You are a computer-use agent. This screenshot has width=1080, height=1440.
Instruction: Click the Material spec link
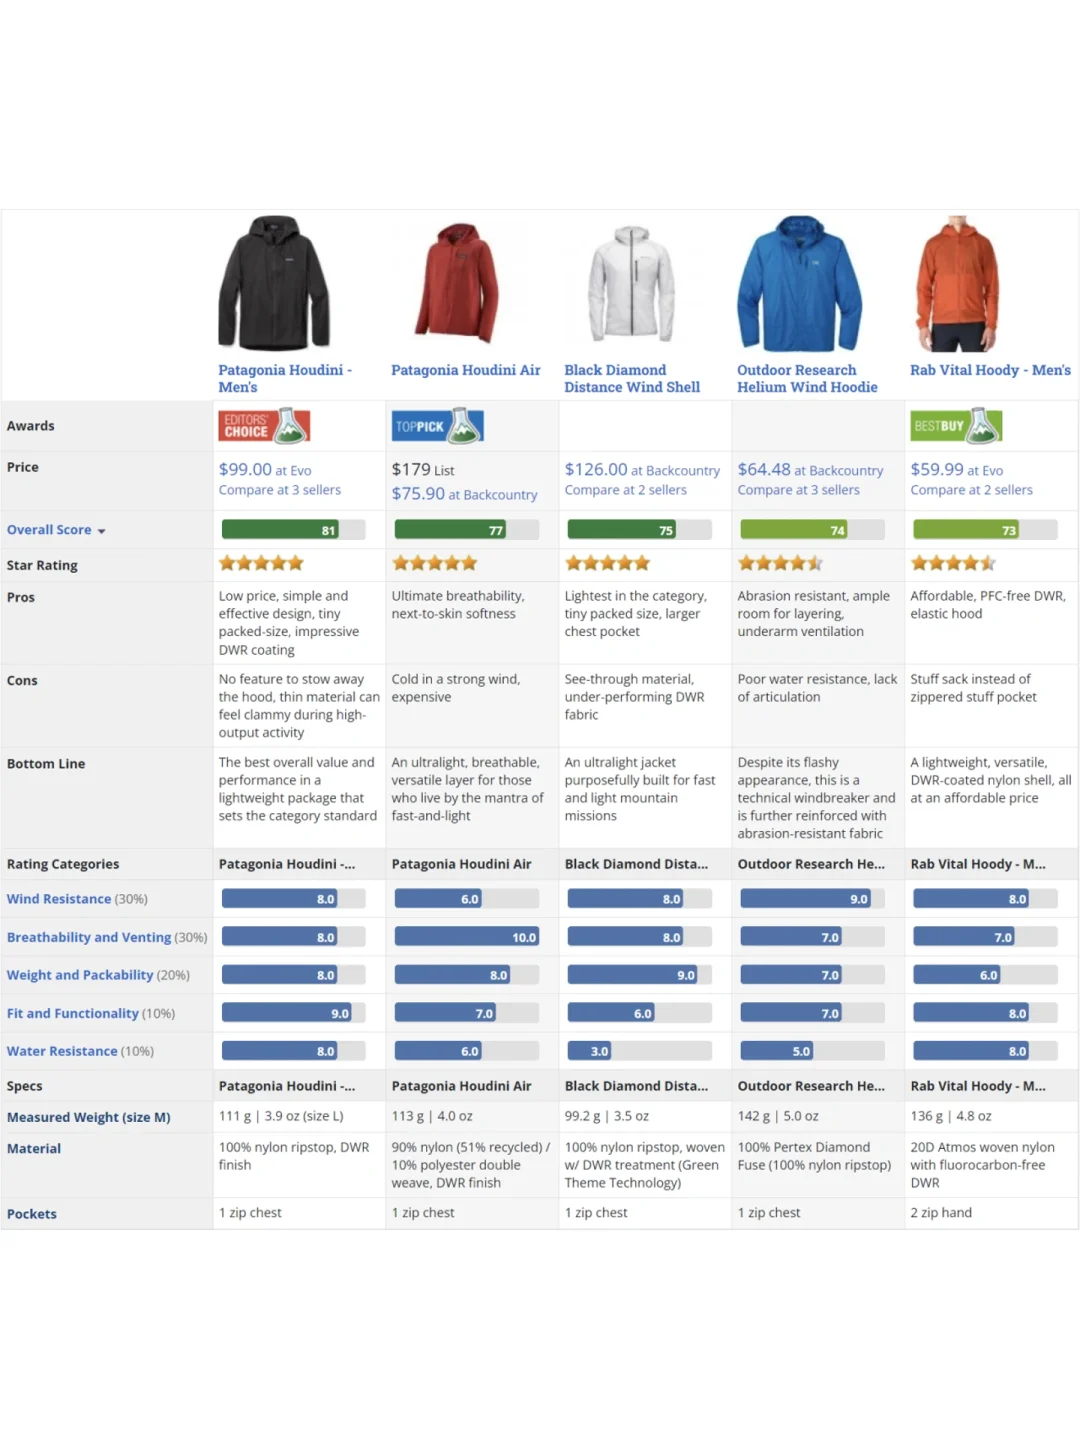coord(34,1149)
